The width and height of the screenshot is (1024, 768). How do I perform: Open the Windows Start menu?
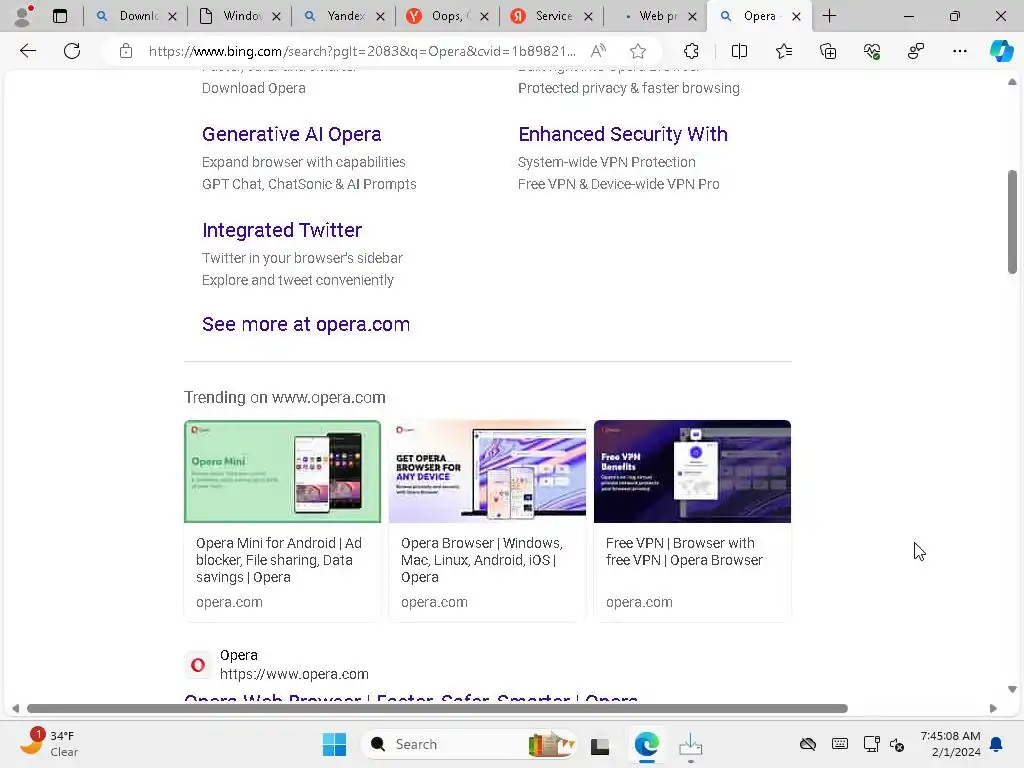tap(334, 744)
